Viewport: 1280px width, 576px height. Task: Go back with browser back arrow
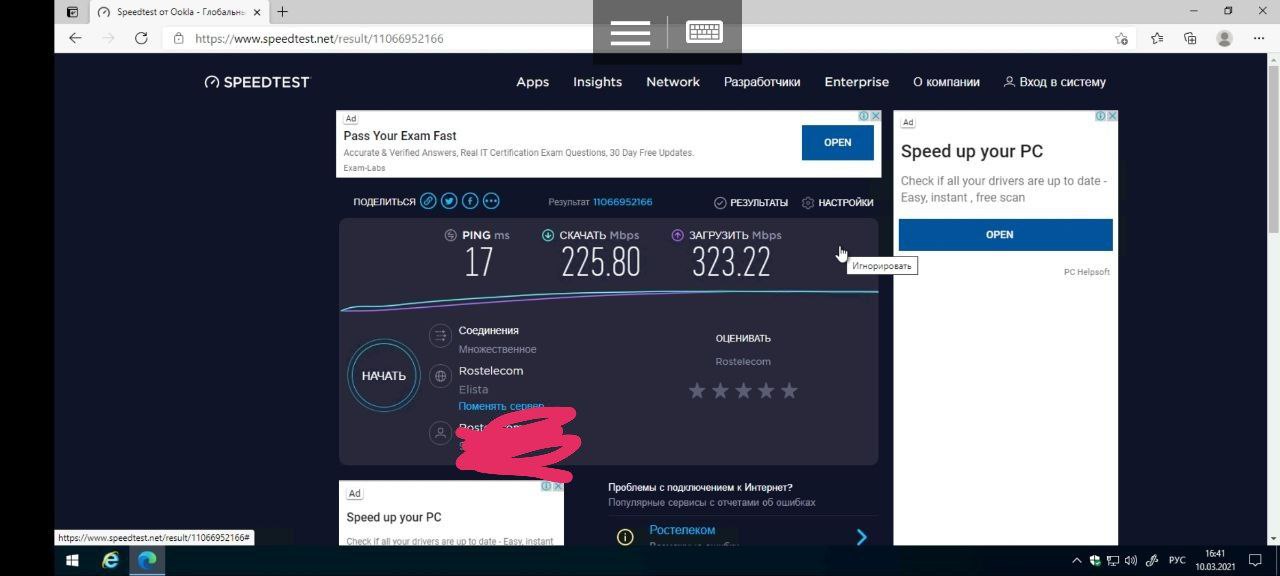coord(75,38)
